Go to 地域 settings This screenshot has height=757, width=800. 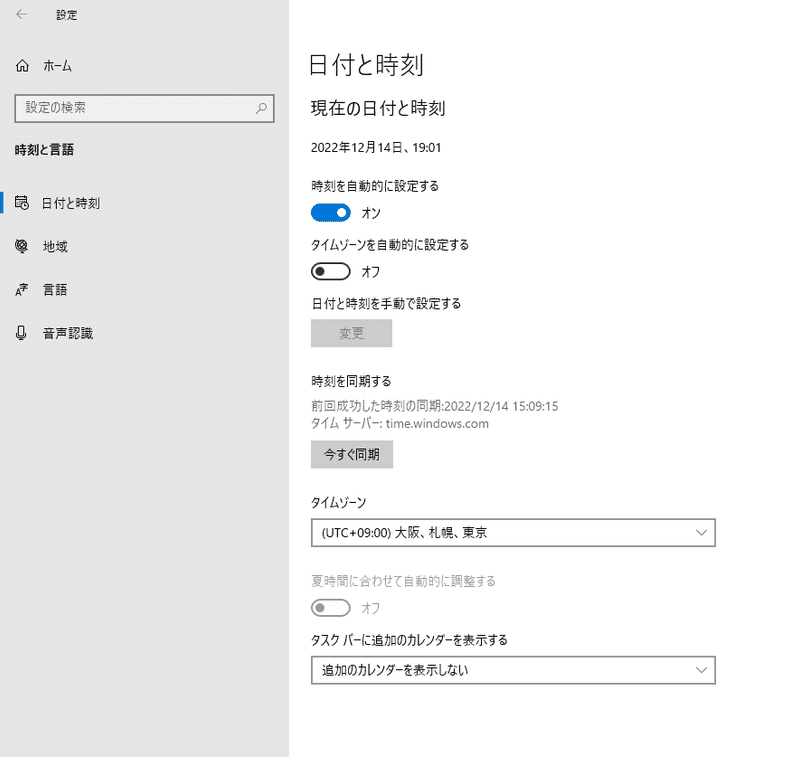[55, 246]
